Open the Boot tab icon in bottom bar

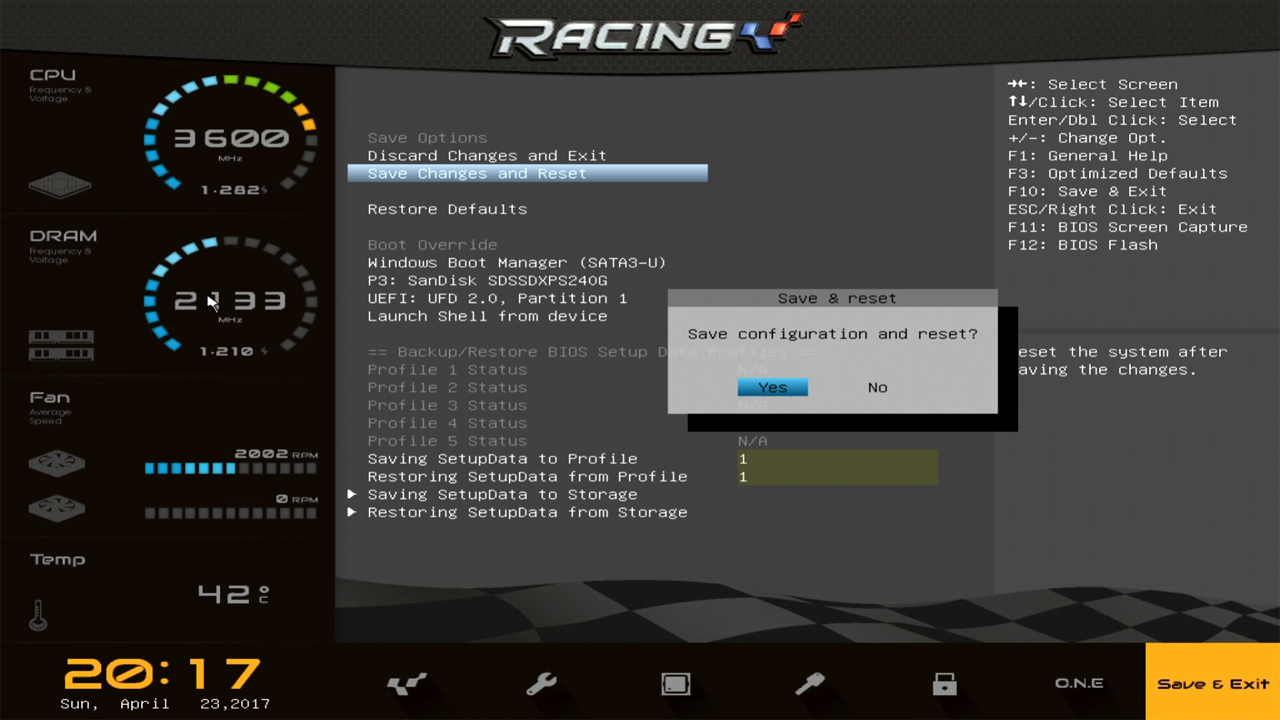810,684
